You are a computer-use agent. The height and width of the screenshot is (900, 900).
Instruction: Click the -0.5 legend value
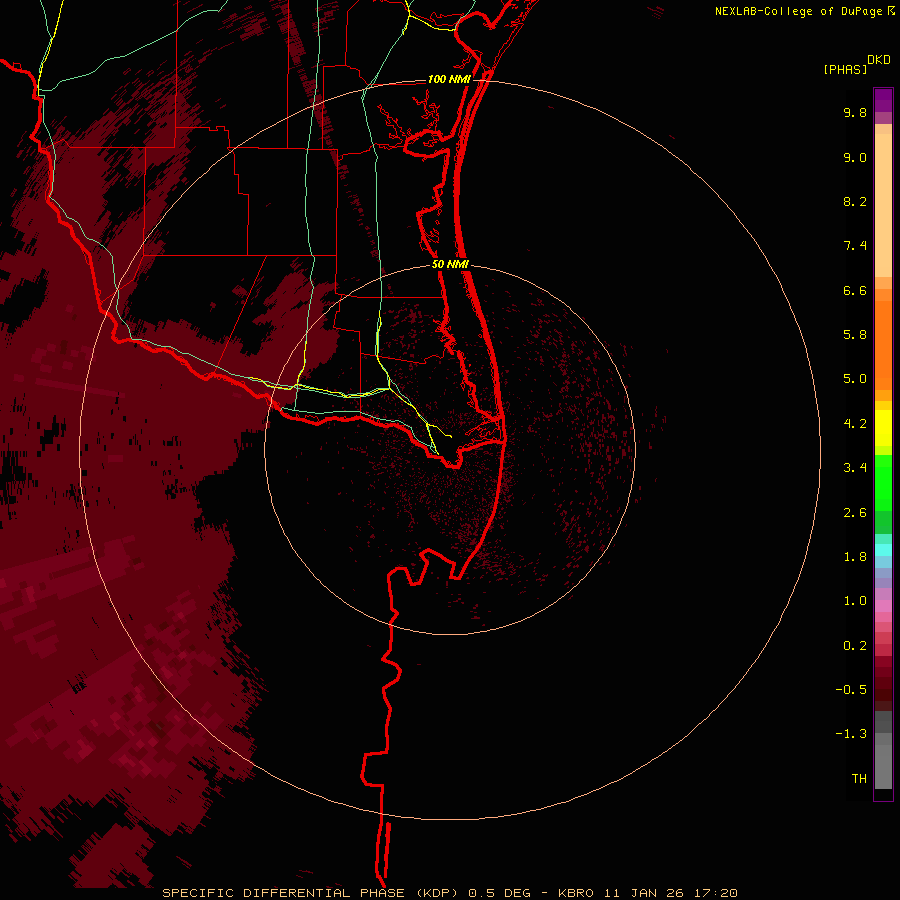click(x=851, y=690)
